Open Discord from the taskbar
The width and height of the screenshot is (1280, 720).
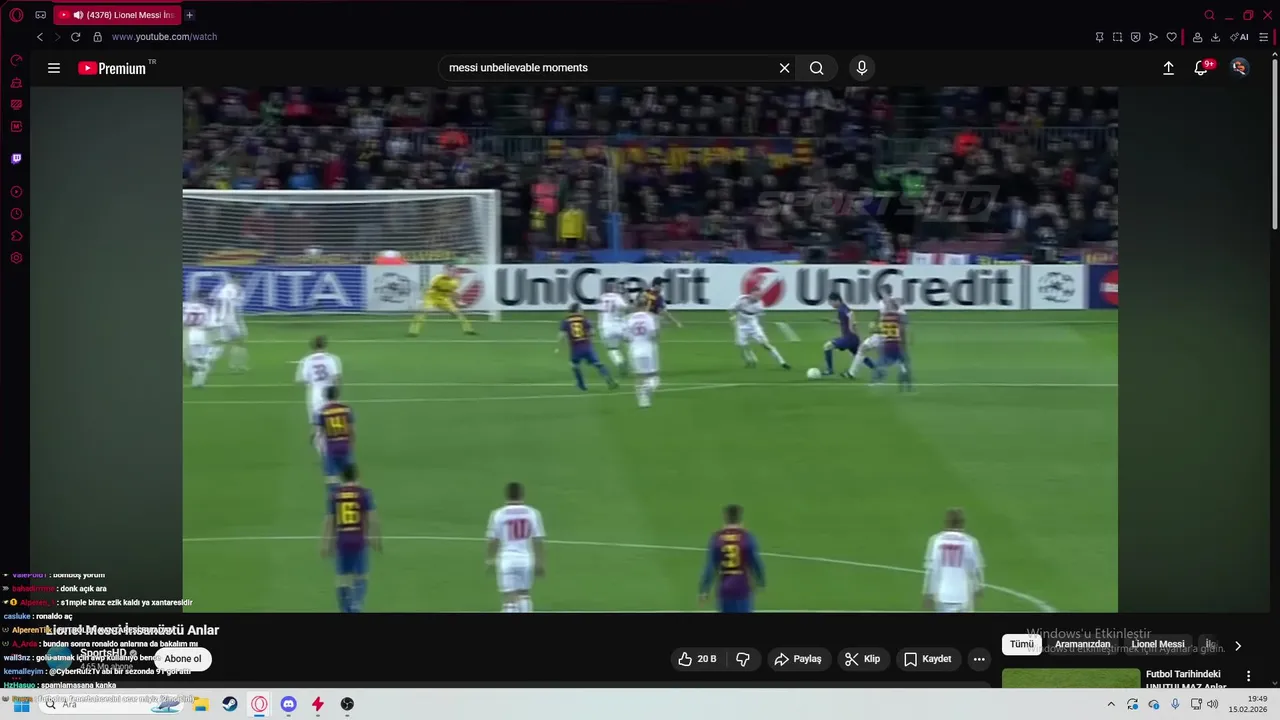click(288, 704)
